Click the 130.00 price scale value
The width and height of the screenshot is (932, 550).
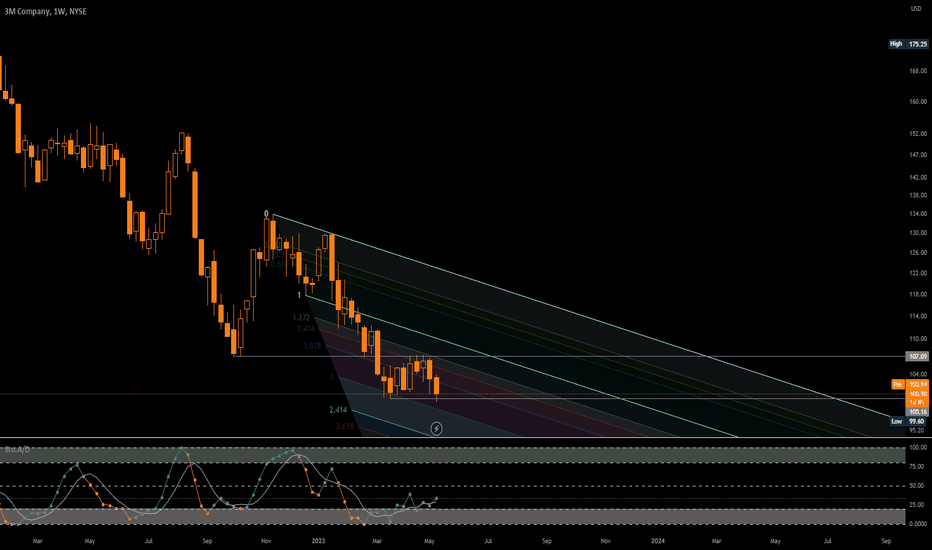click(918, 233)
